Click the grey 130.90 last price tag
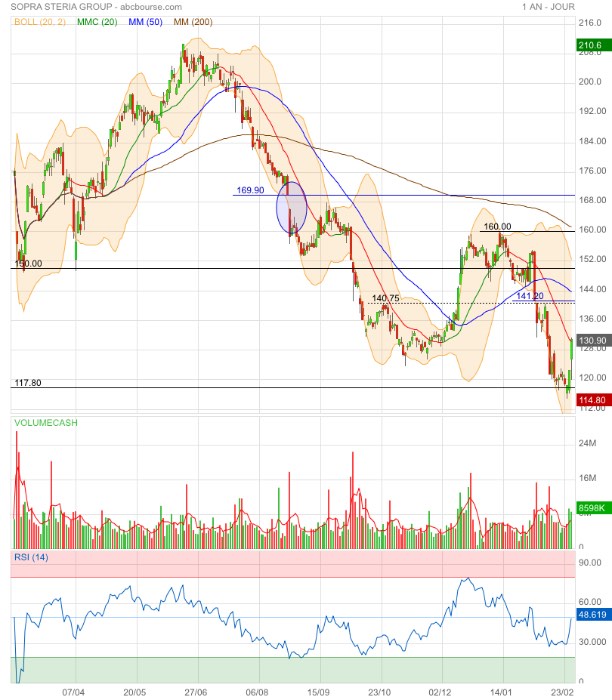The image size is (612, 700). click(x=594, y=340)
